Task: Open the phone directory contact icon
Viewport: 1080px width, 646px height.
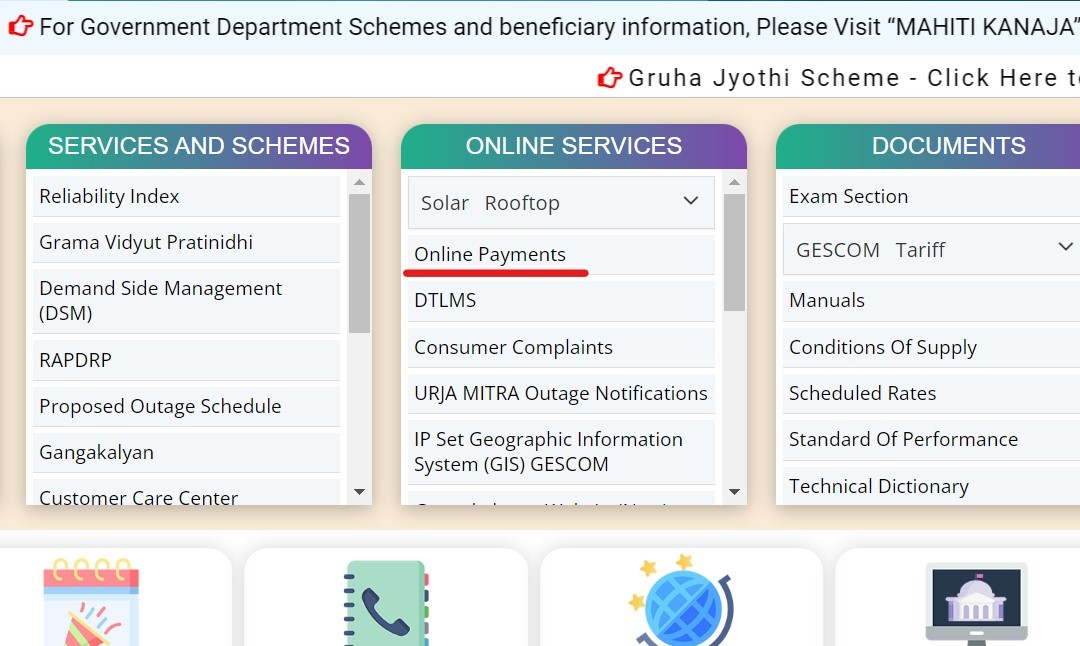Action: tap(386, 600)
